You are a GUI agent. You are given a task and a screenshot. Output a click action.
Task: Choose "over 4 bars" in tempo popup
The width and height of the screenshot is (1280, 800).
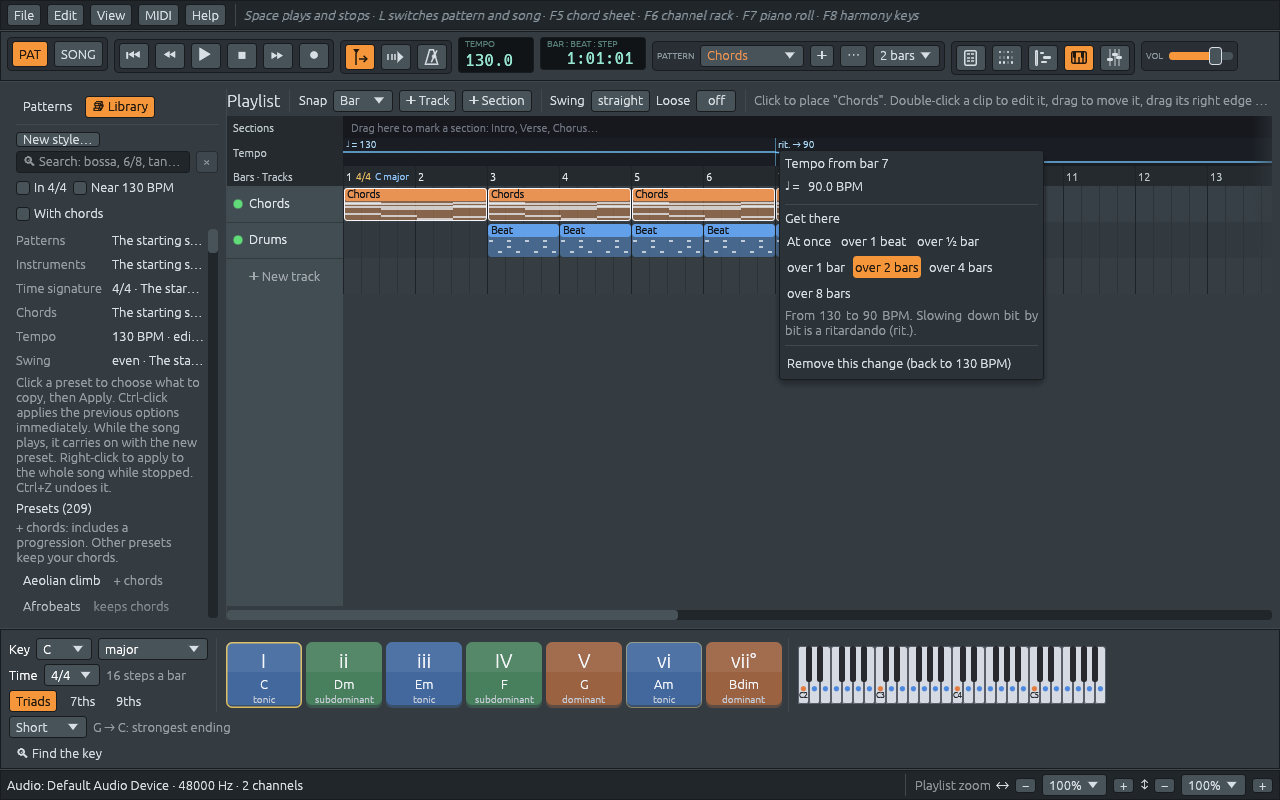[961, 268]
